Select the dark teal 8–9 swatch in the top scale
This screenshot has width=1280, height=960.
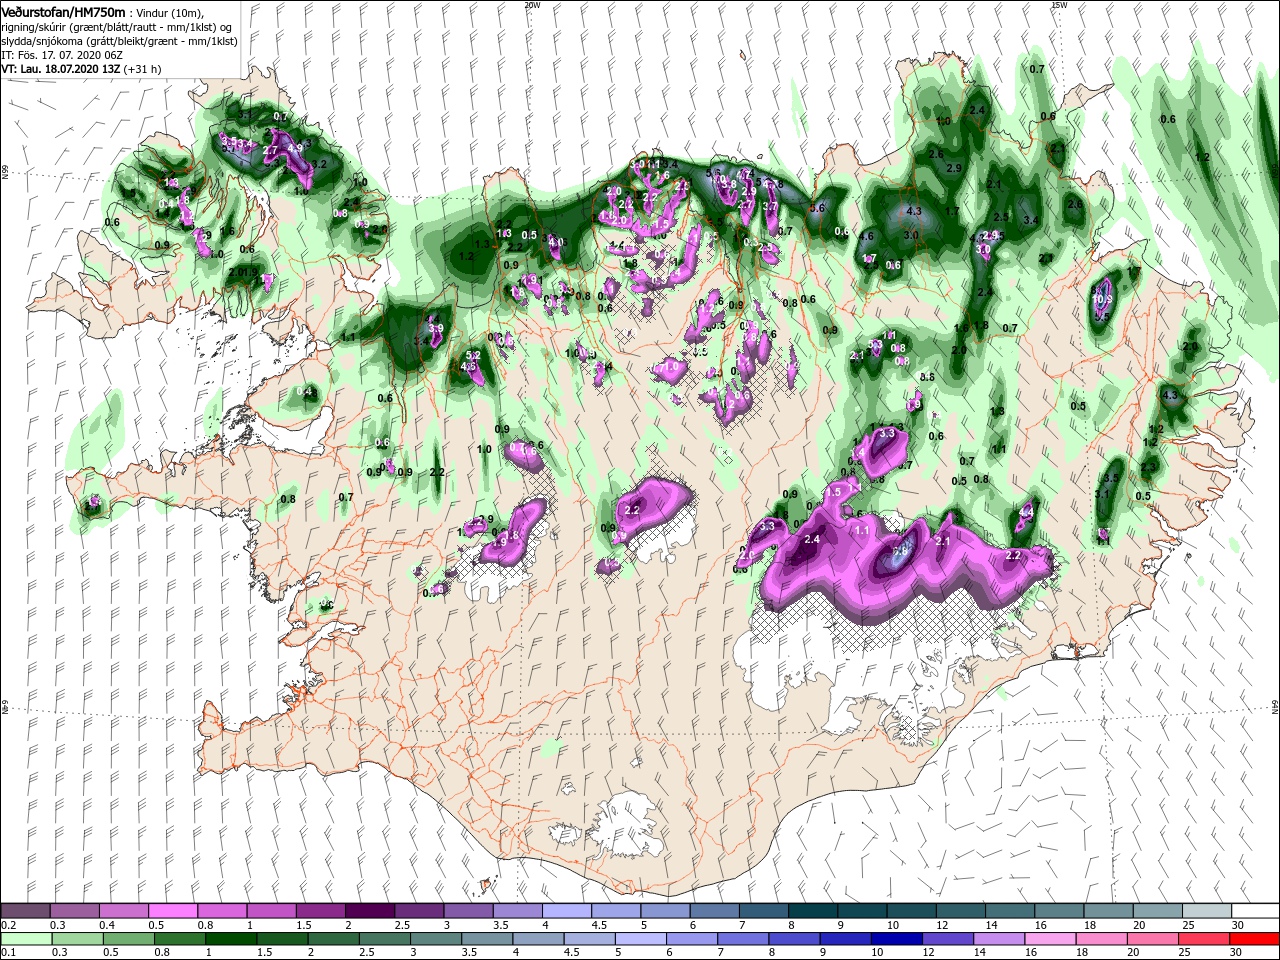[812, 911]
